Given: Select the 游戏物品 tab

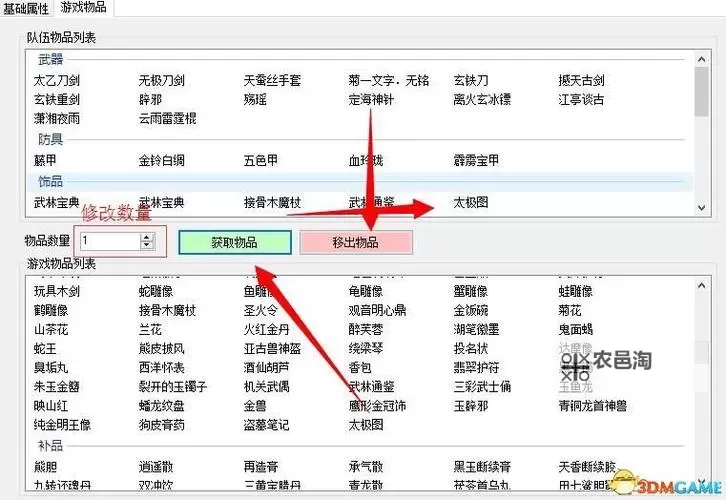Looking at the screenshot, I should [83, 7].
